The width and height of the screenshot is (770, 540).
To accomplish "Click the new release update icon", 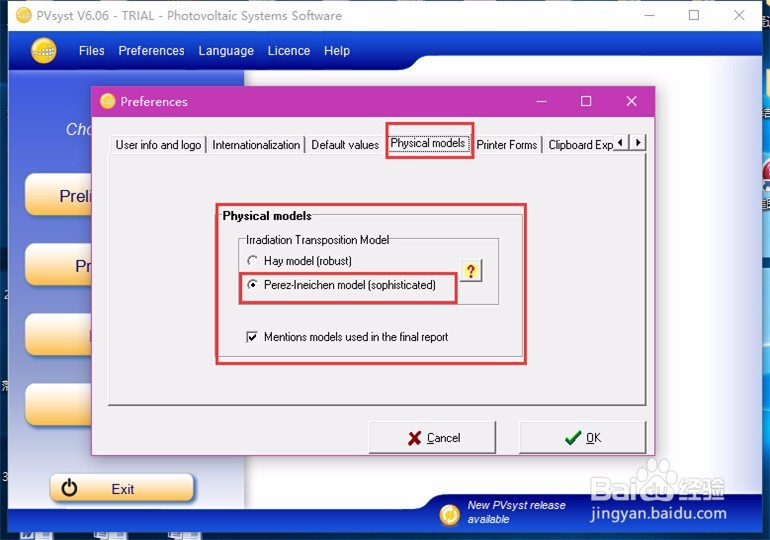I will click(449, 514).
